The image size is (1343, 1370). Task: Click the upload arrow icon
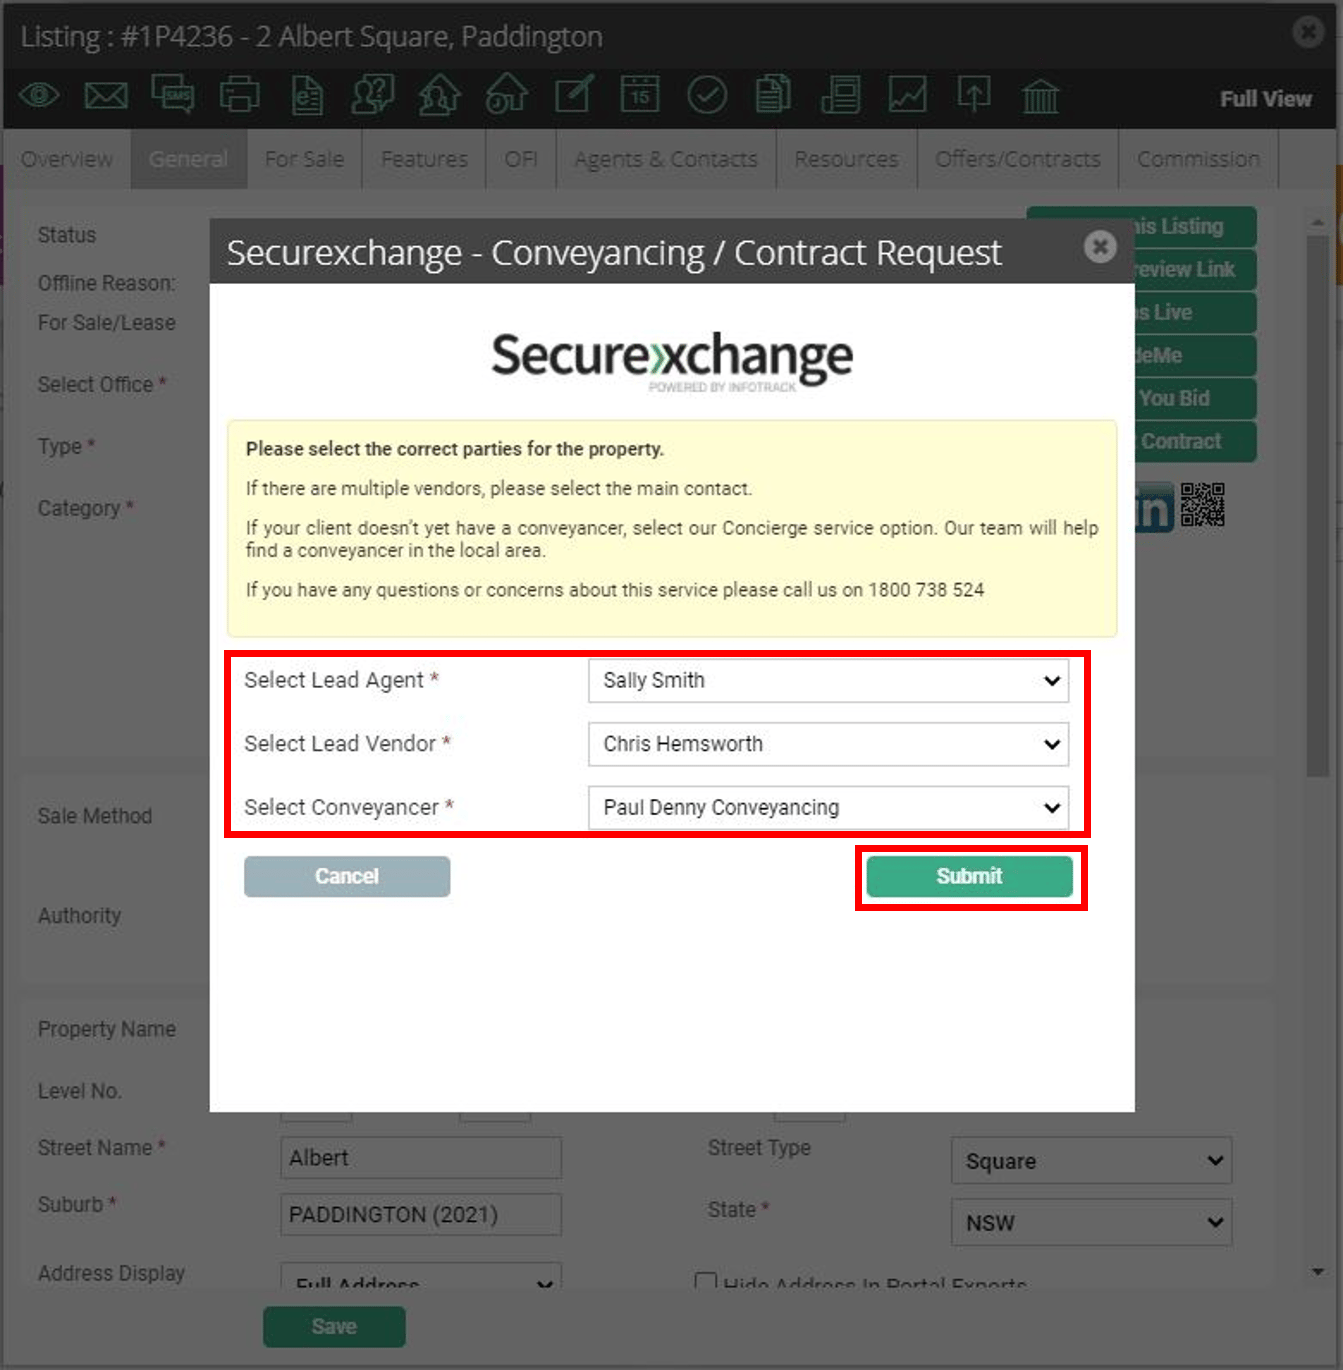[974, 95]
